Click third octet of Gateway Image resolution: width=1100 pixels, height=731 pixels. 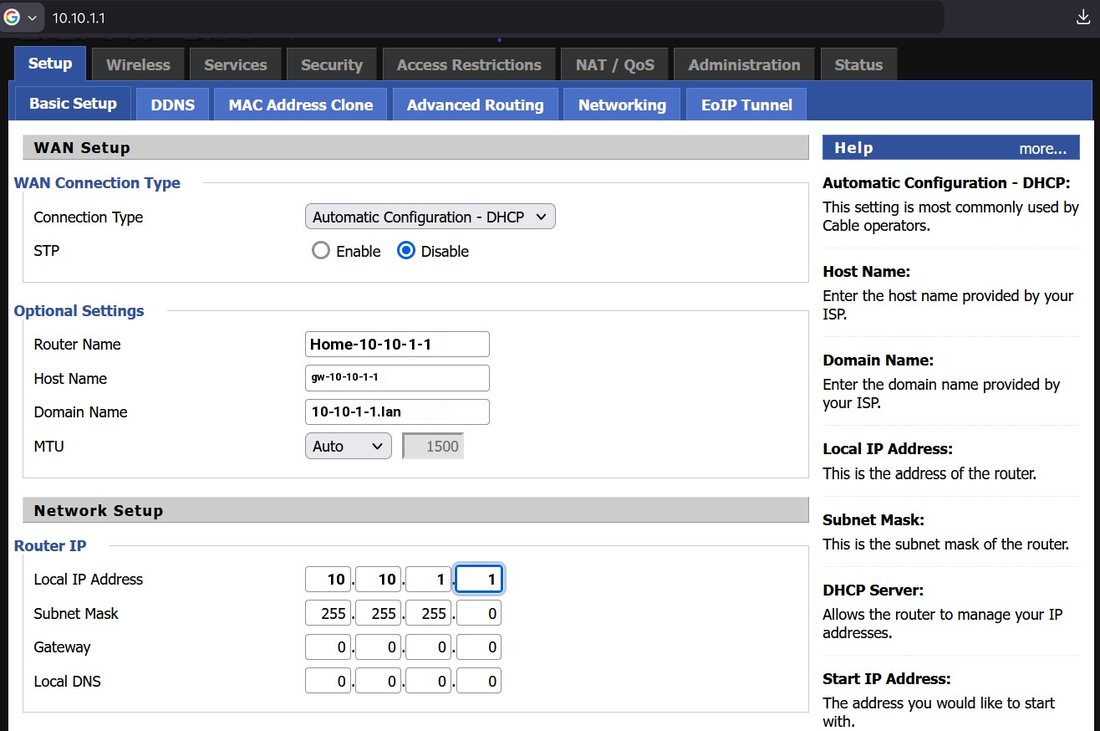429,647
